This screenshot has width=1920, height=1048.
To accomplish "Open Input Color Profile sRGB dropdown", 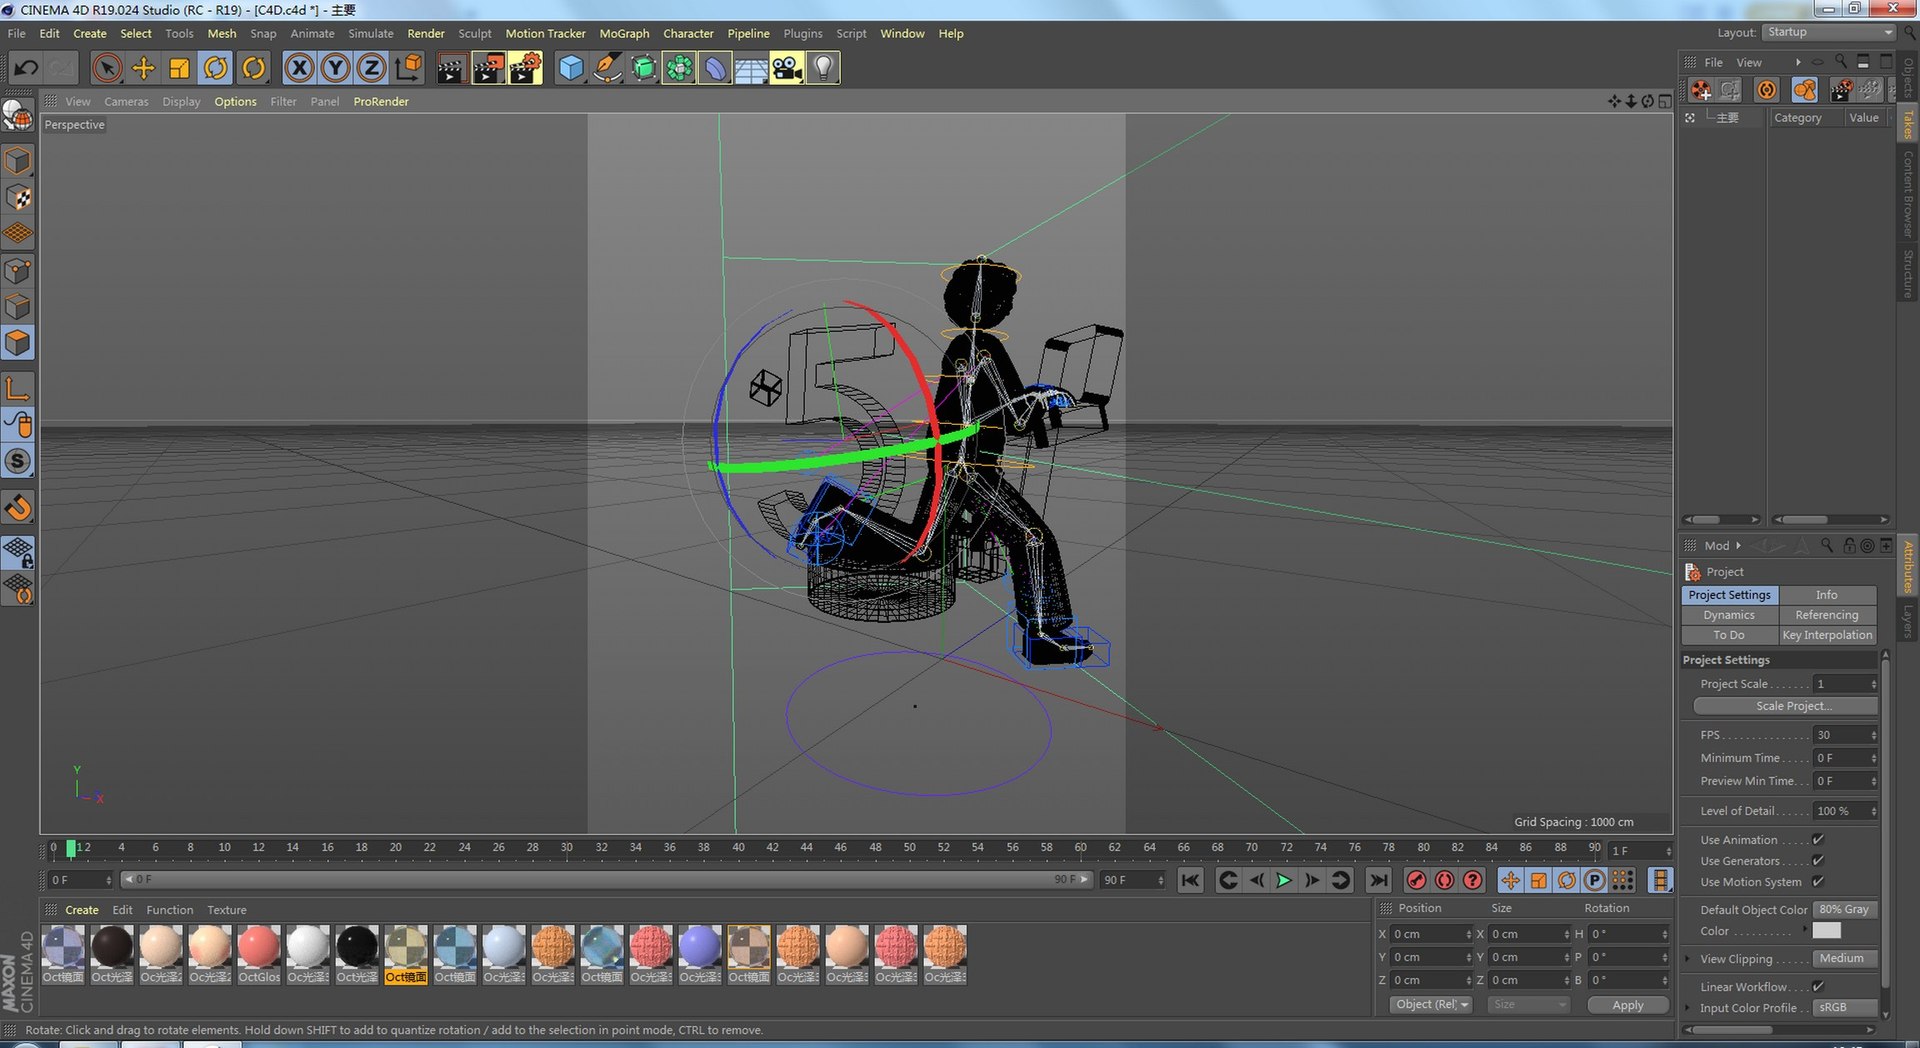I will coord(1845,1008).
